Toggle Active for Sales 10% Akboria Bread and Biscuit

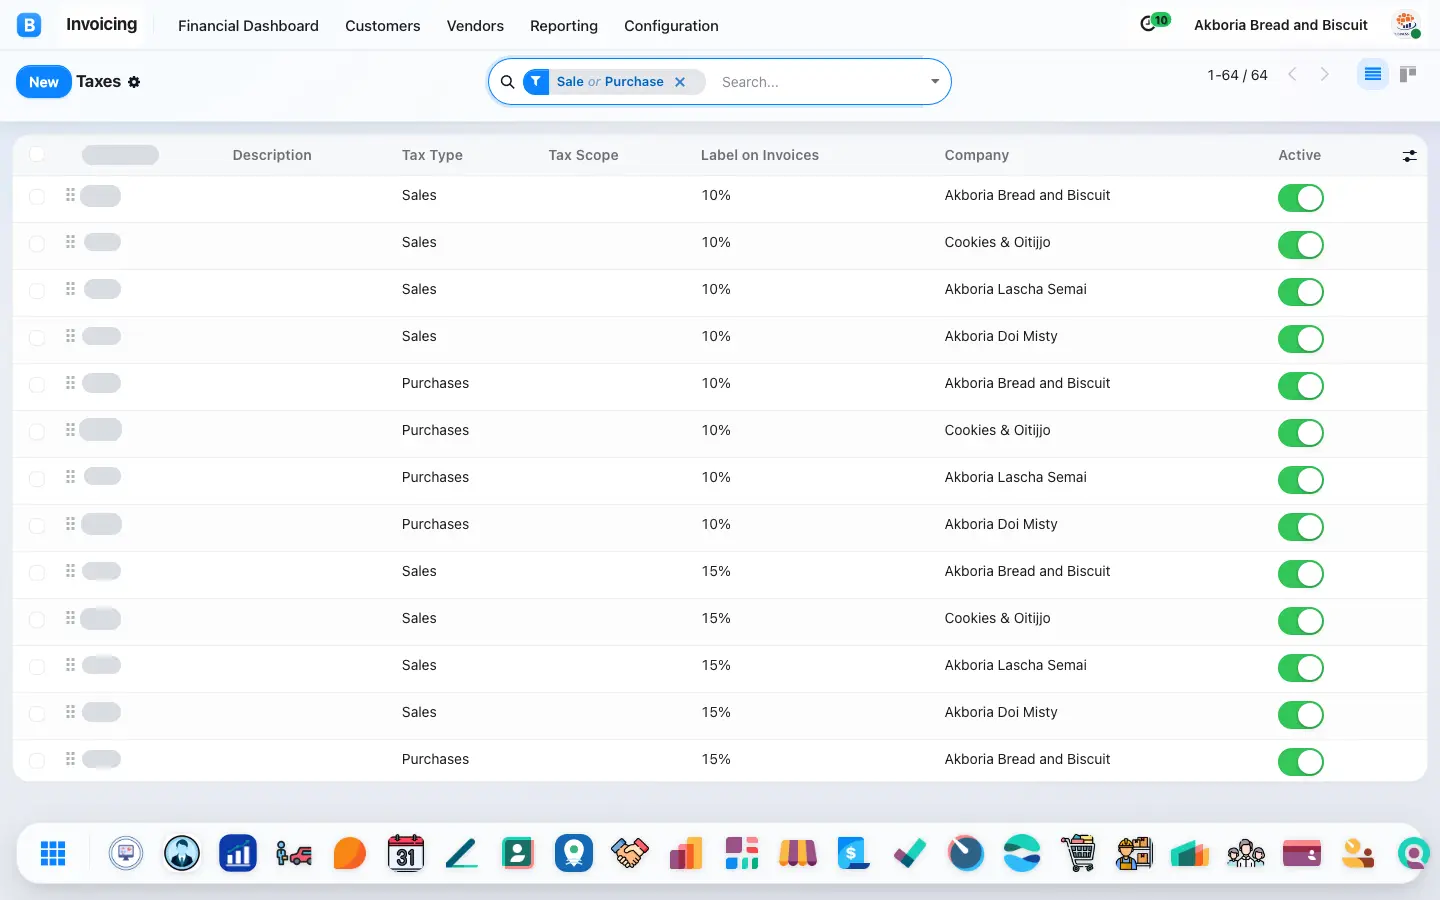pyautogui.click(x=1300, y=198)
